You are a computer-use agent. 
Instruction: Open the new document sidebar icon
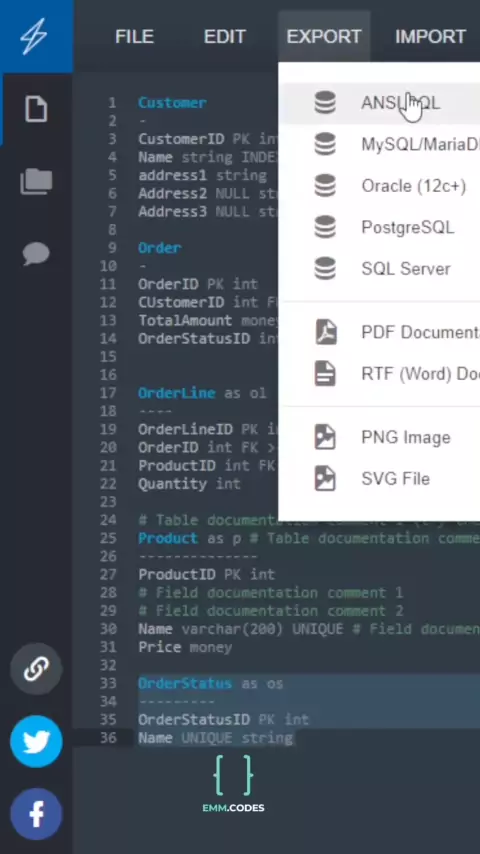pyautogui.click(x=36, y=109)
